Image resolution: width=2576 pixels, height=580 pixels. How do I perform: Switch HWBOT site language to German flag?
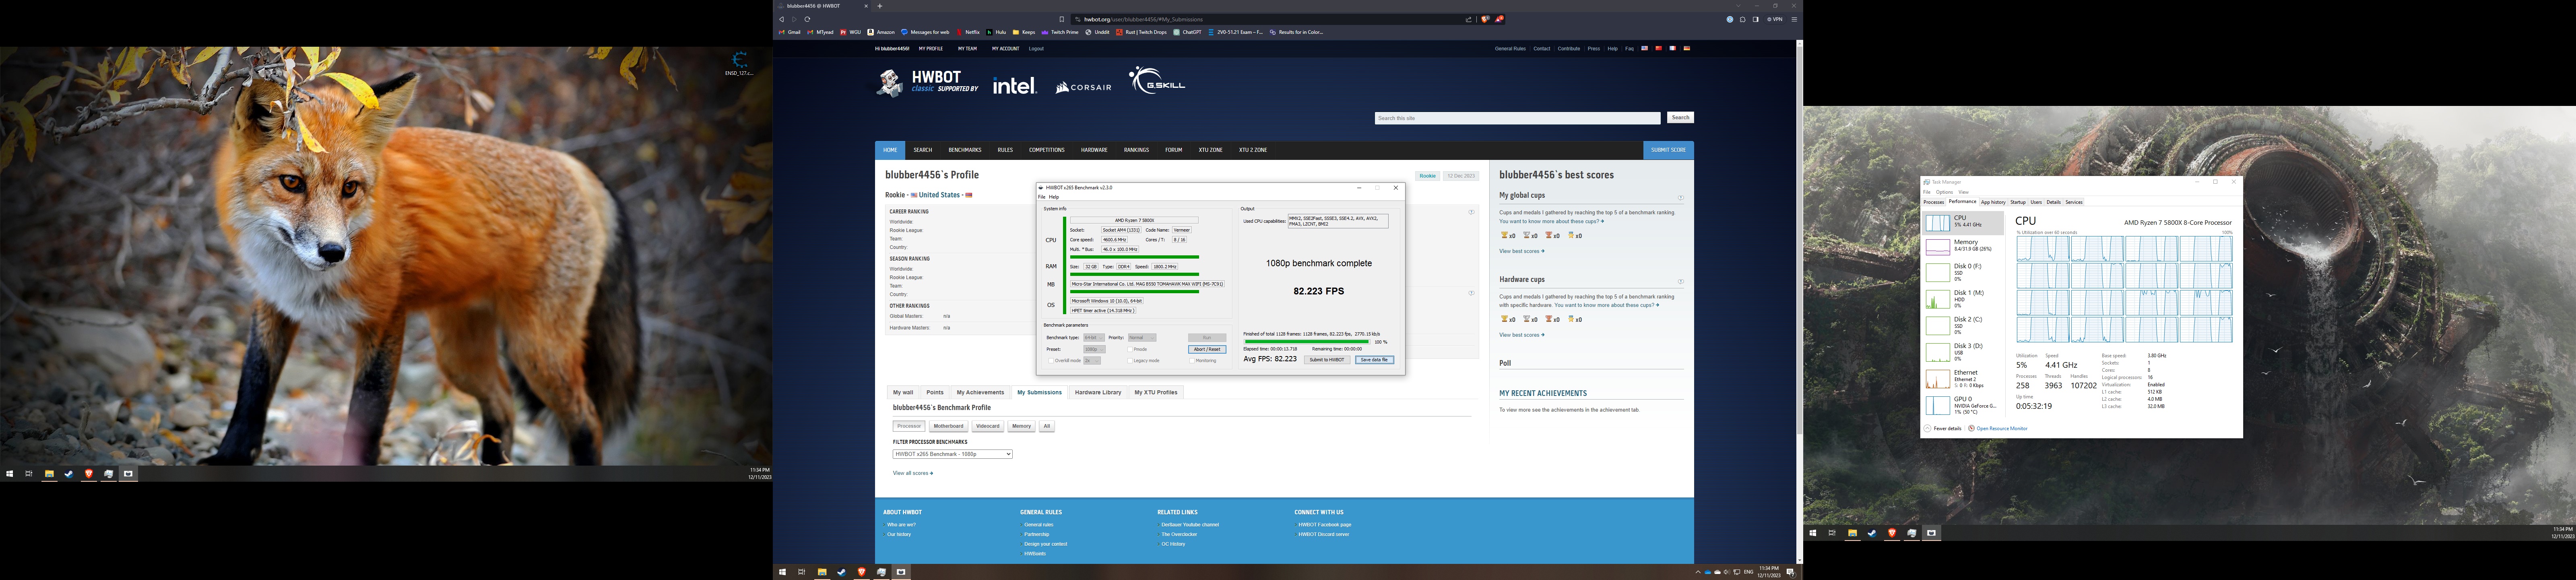click(1687, 48)
